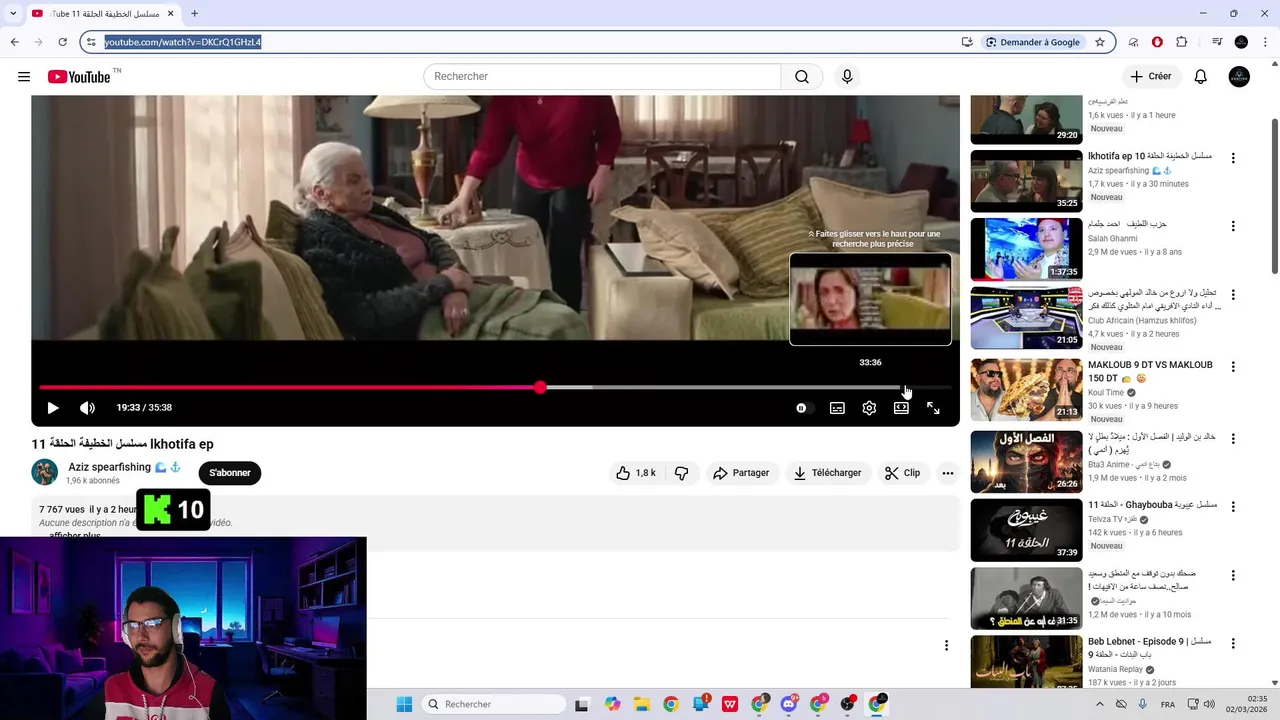The width and height of the screenshot is (1280, 720).
Task: Open File Explorer from the taskbar
Action: pyautogui.click(x=641, y=704)
